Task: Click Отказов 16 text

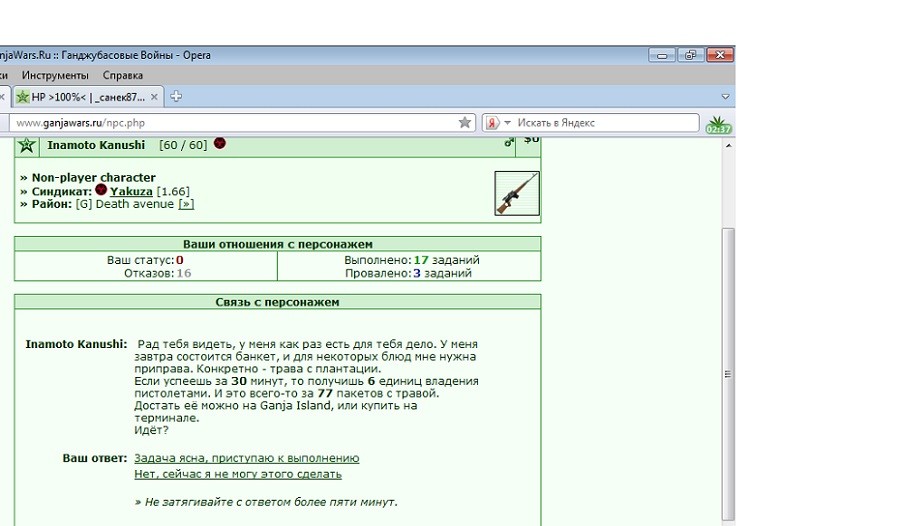Action: (157, 273)
